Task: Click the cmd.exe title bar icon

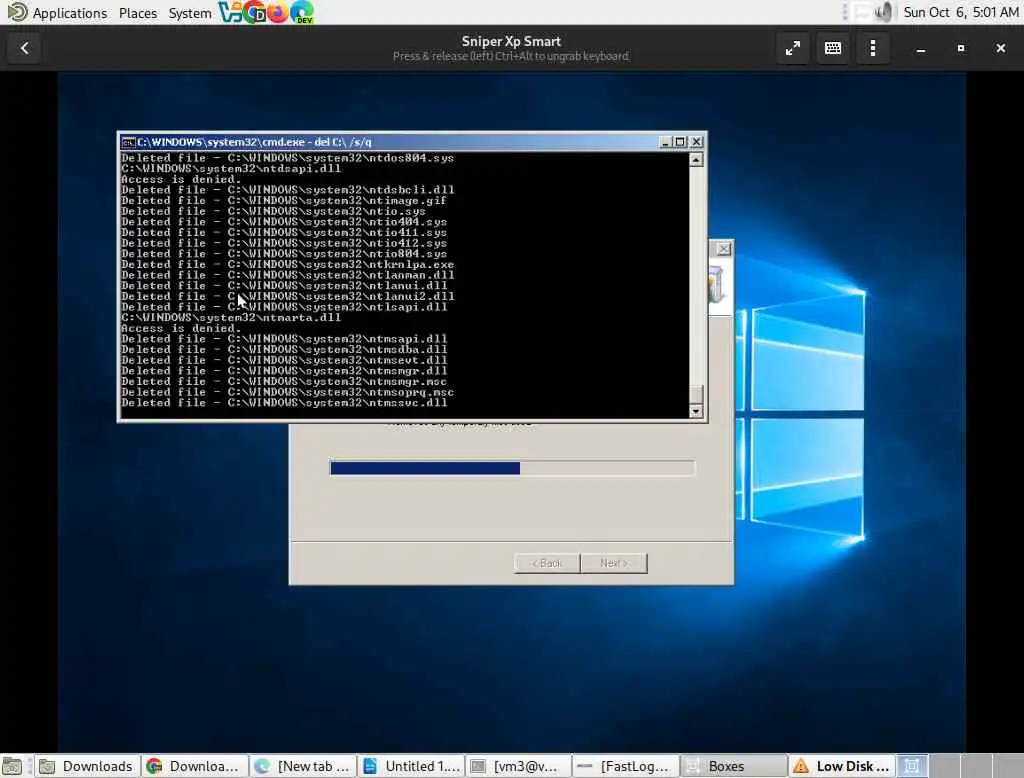Action: click(128, 142)
